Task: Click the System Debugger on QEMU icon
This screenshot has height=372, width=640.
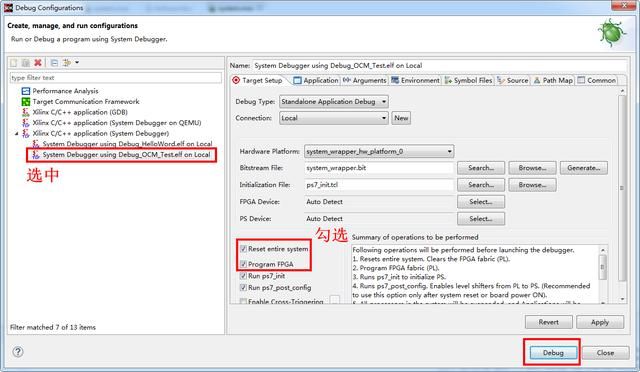Action: pyautogui.click(x=26, y=123)
